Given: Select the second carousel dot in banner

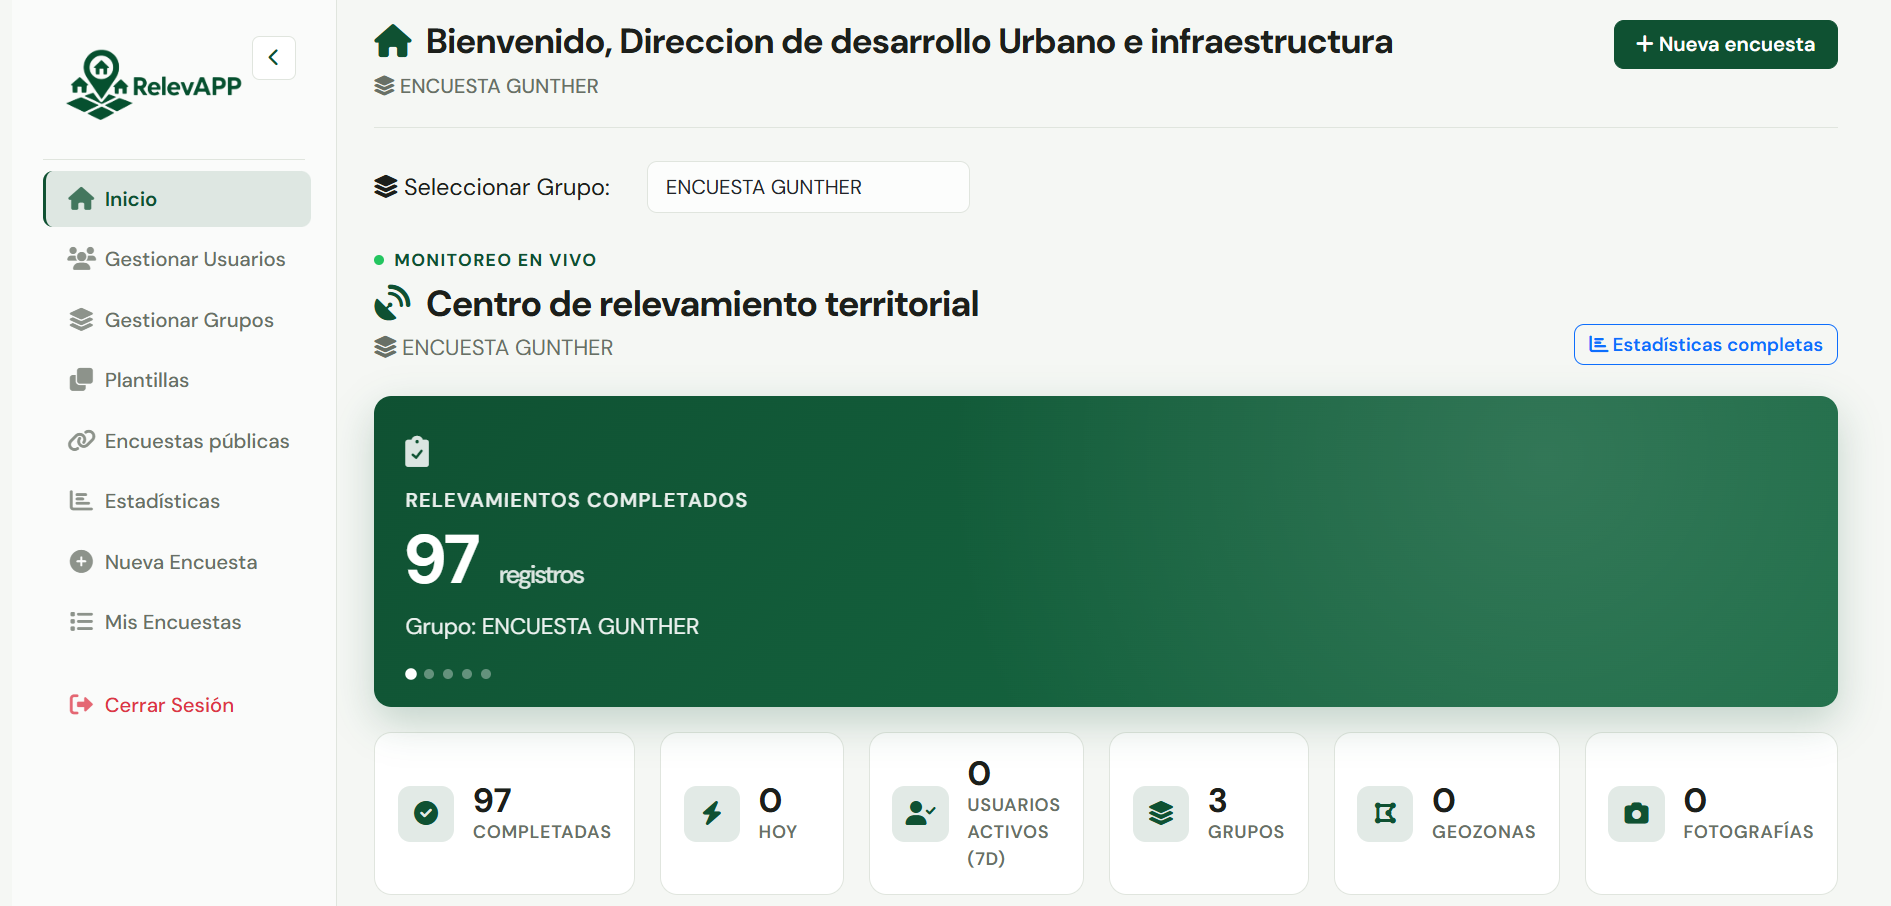Looking at the screenshot, I should tap(429, 674).
